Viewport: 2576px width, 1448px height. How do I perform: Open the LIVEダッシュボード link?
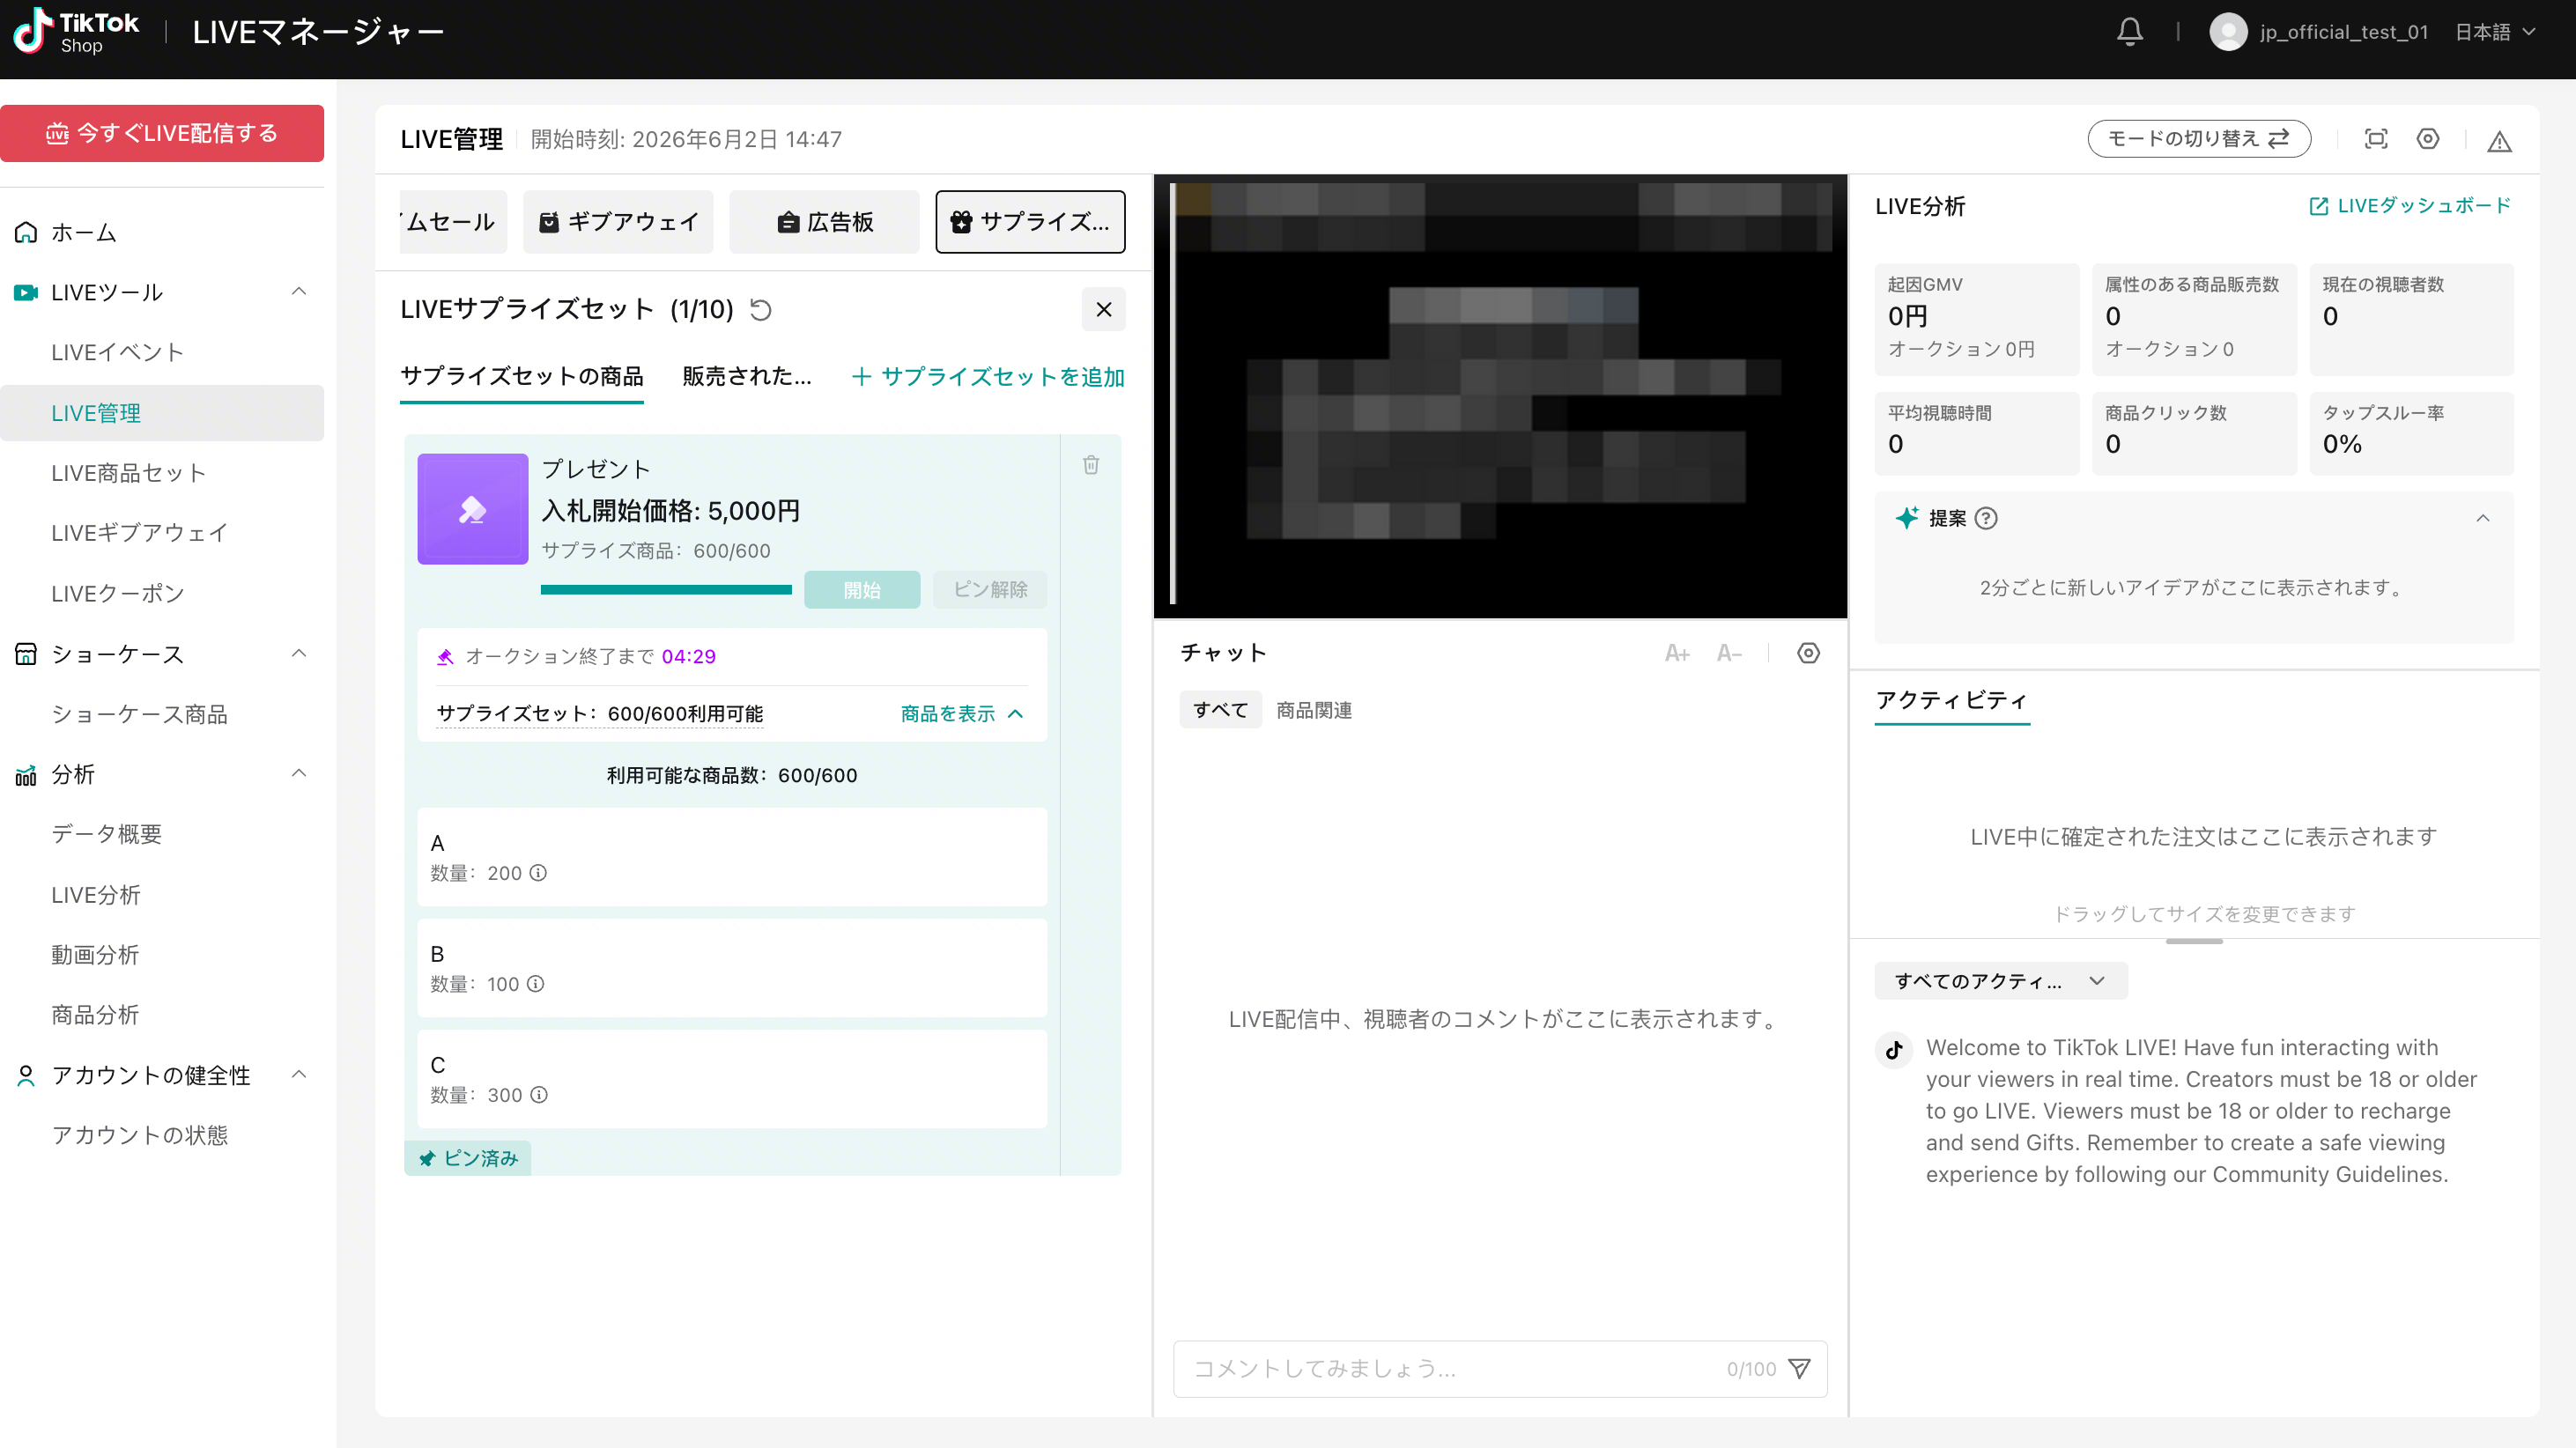2410,206
